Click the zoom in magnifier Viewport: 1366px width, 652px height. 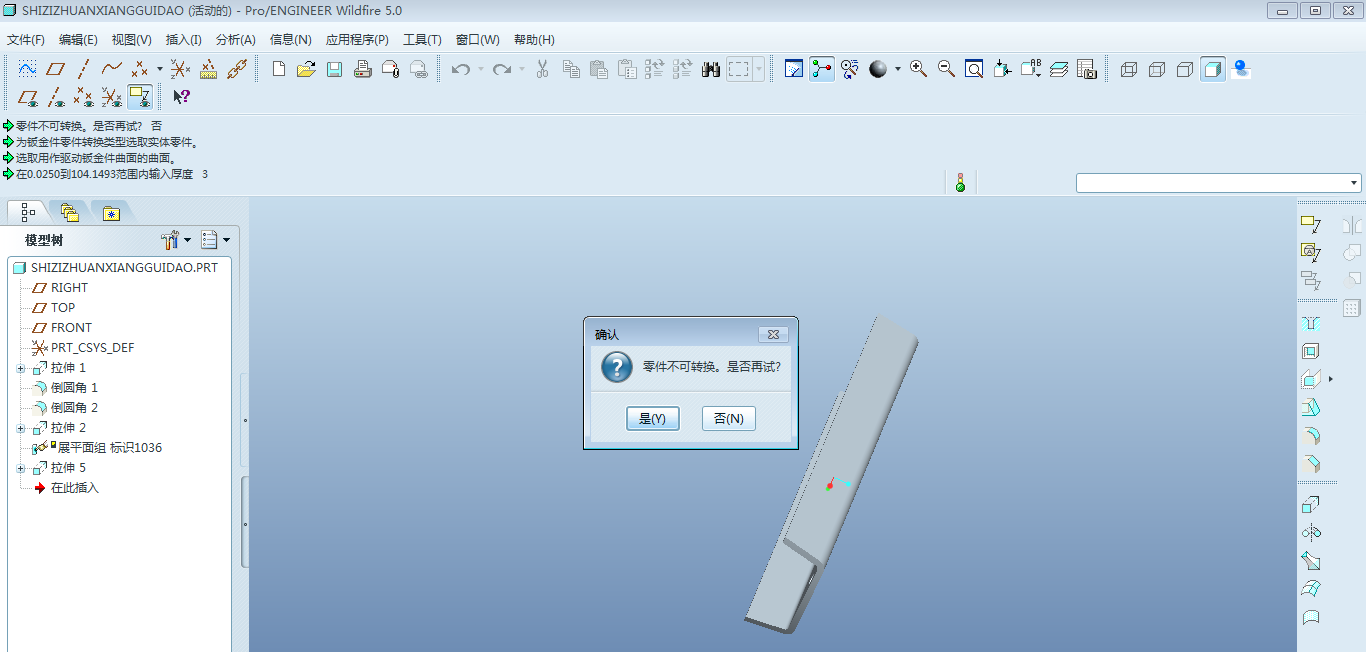click(918, 69)
